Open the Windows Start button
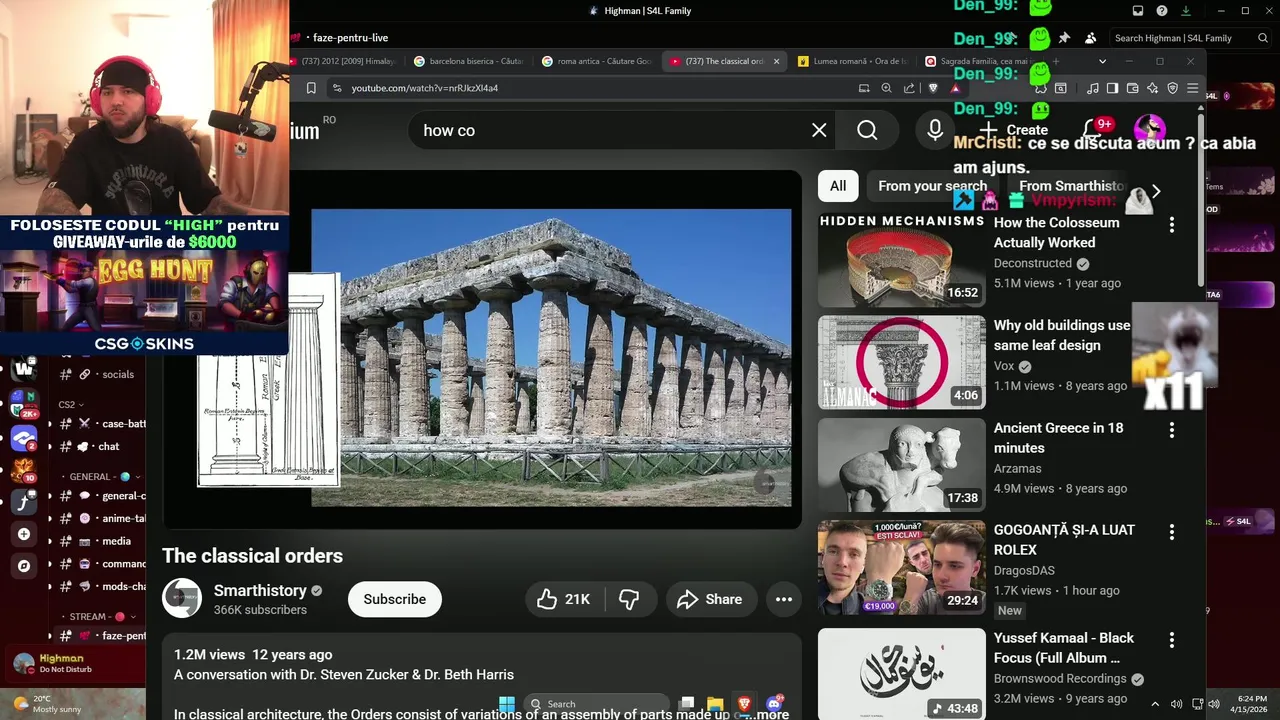1280x720 pixels. click(x=507, y=704)
